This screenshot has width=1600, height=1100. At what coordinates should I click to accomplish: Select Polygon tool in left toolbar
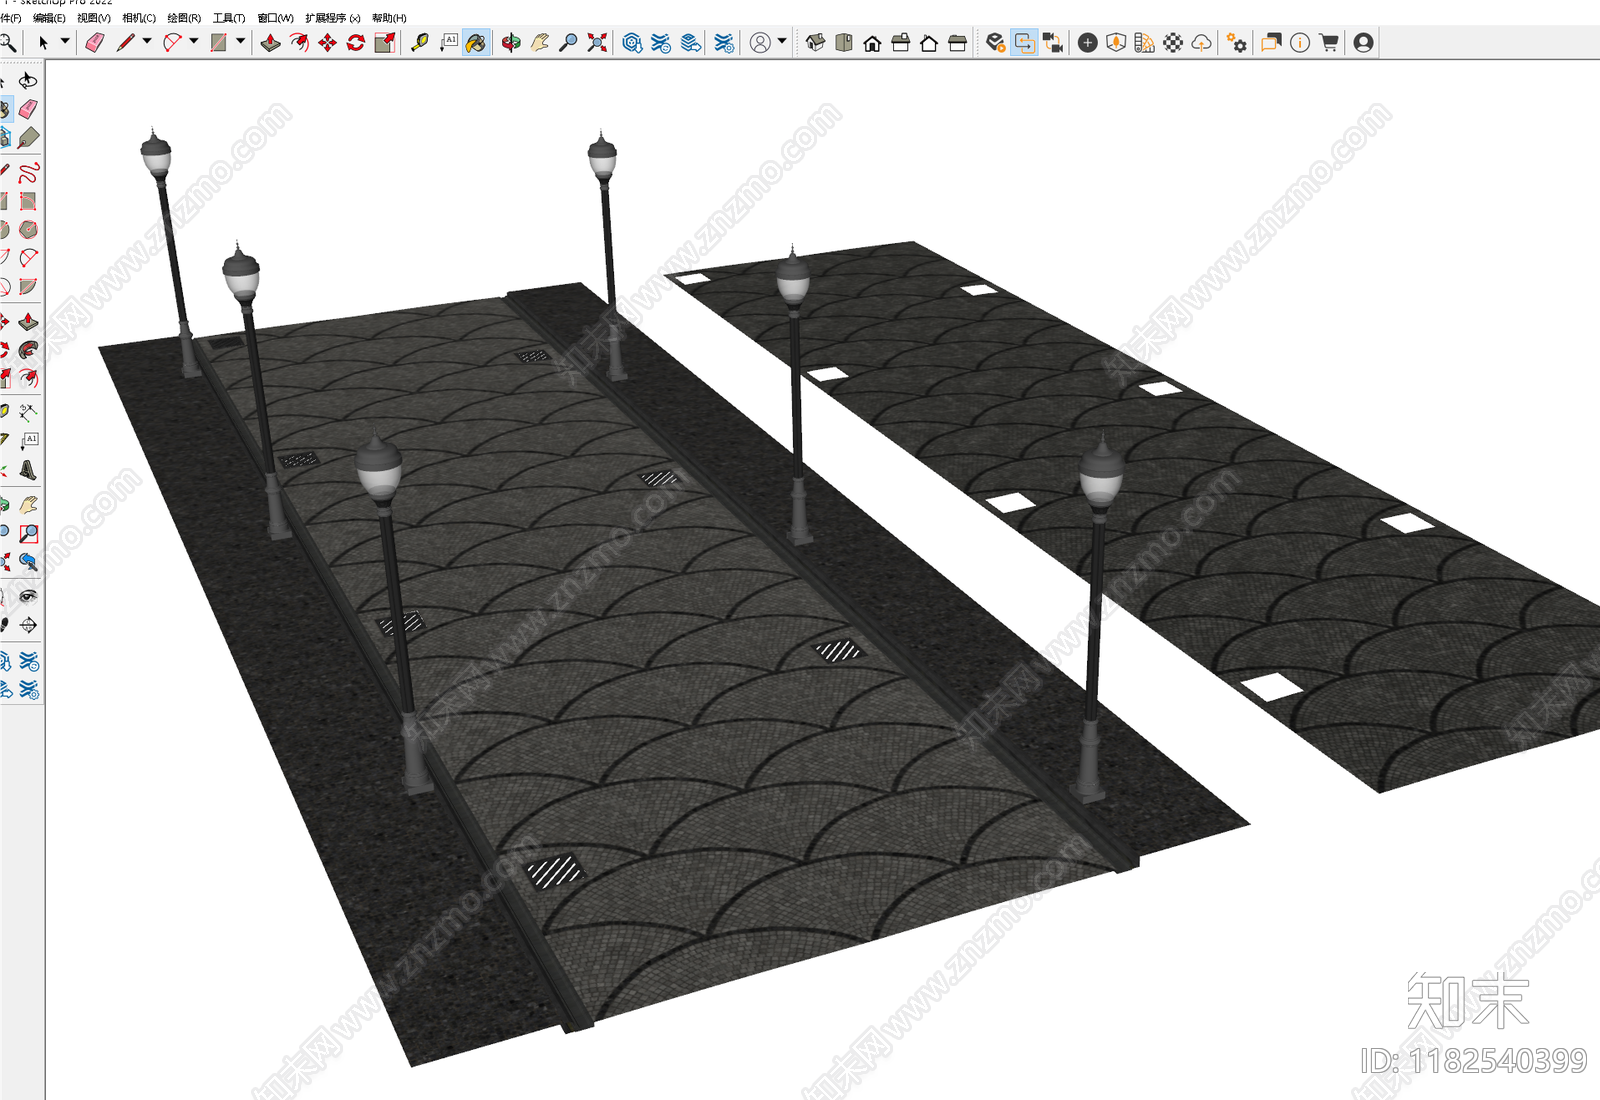[28, 229]
